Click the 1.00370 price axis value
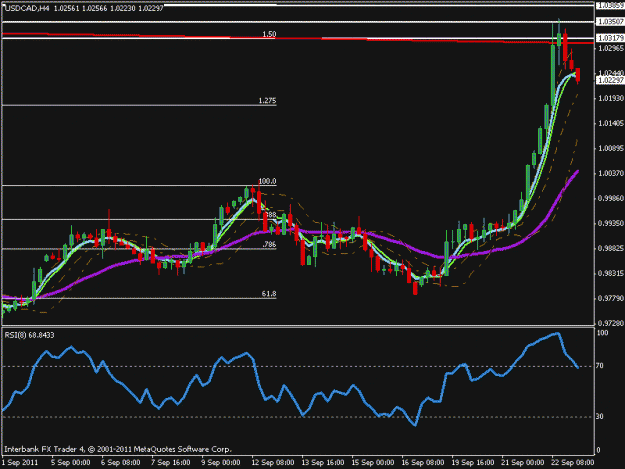This screenshot has width=625, height=469. point(611,173)
